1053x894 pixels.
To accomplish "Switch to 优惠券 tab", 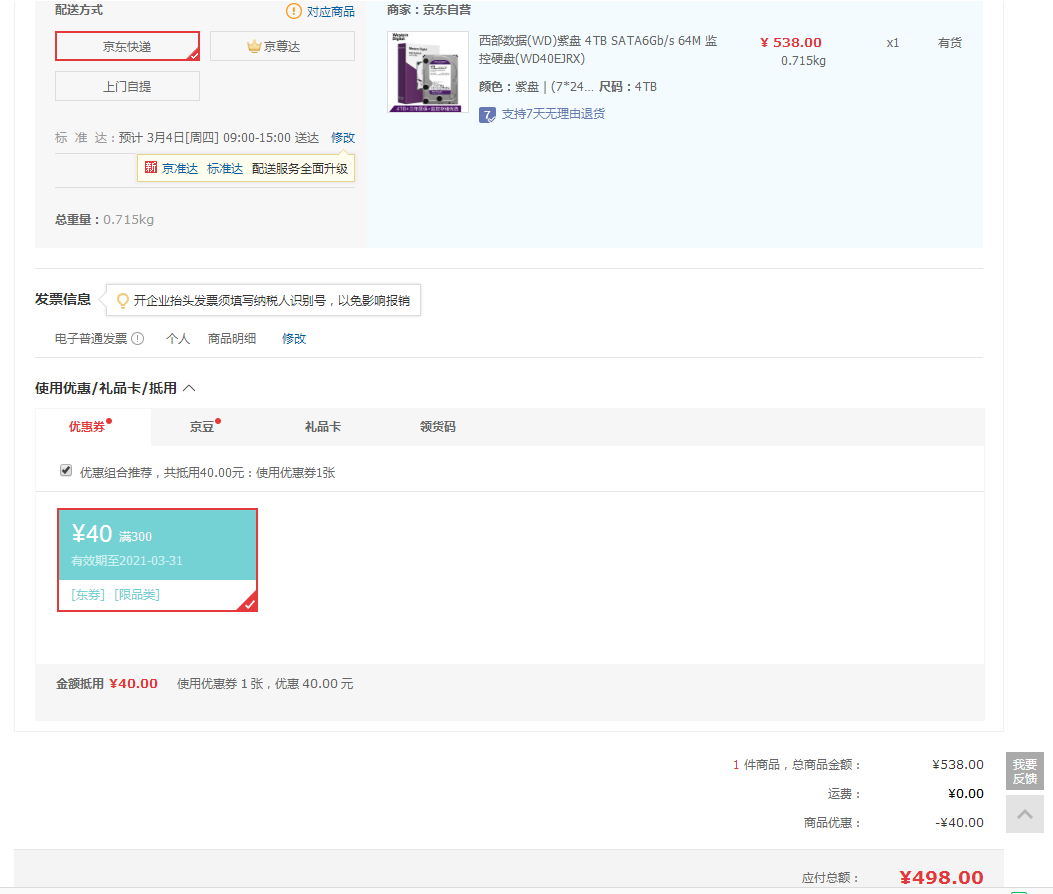I will point(93,427).
